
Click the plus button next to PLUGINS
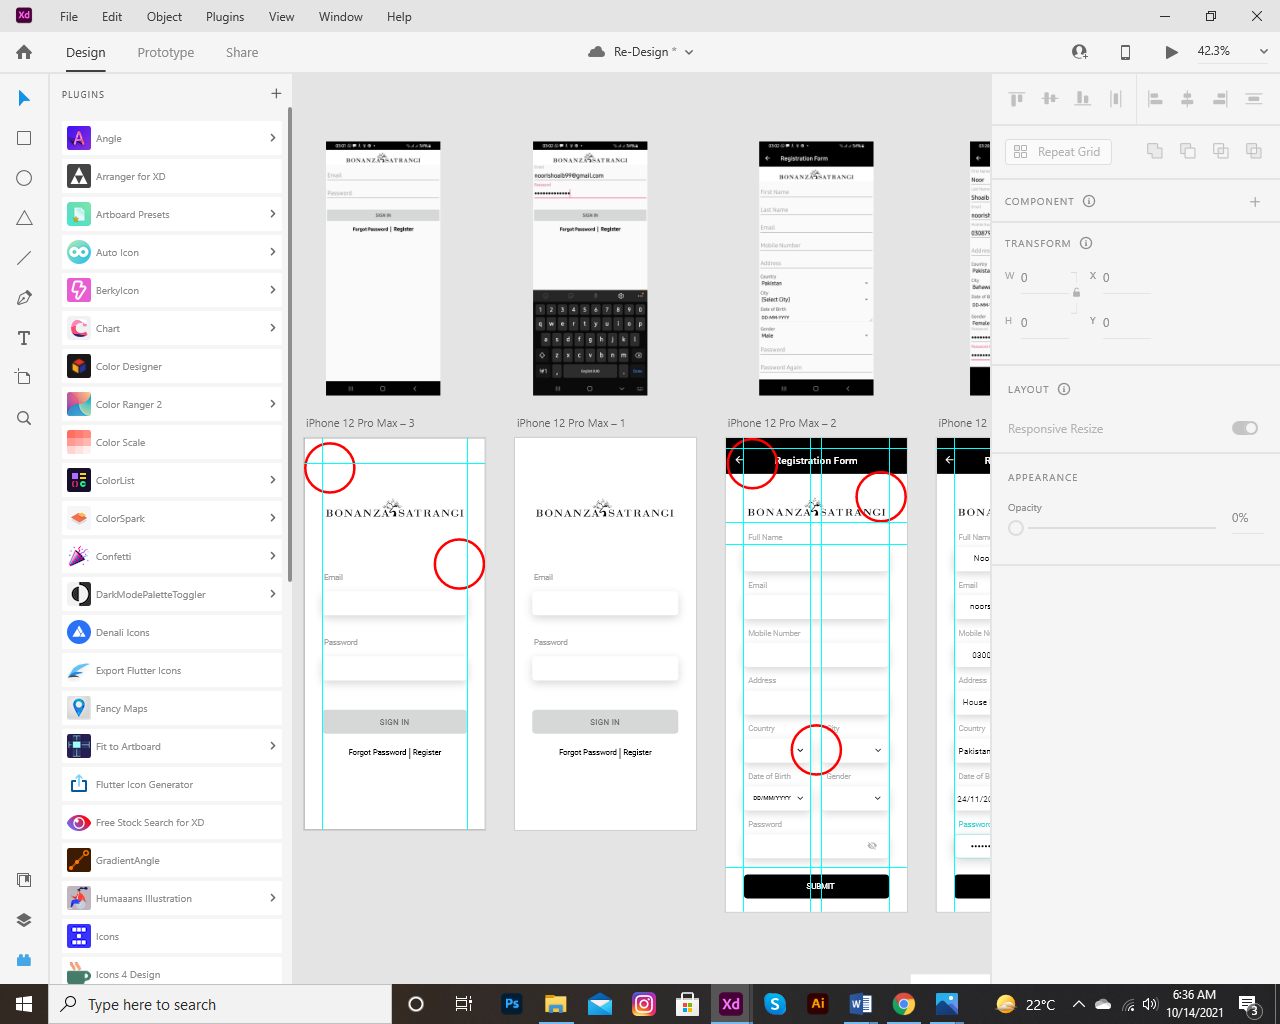click(276, 93)
